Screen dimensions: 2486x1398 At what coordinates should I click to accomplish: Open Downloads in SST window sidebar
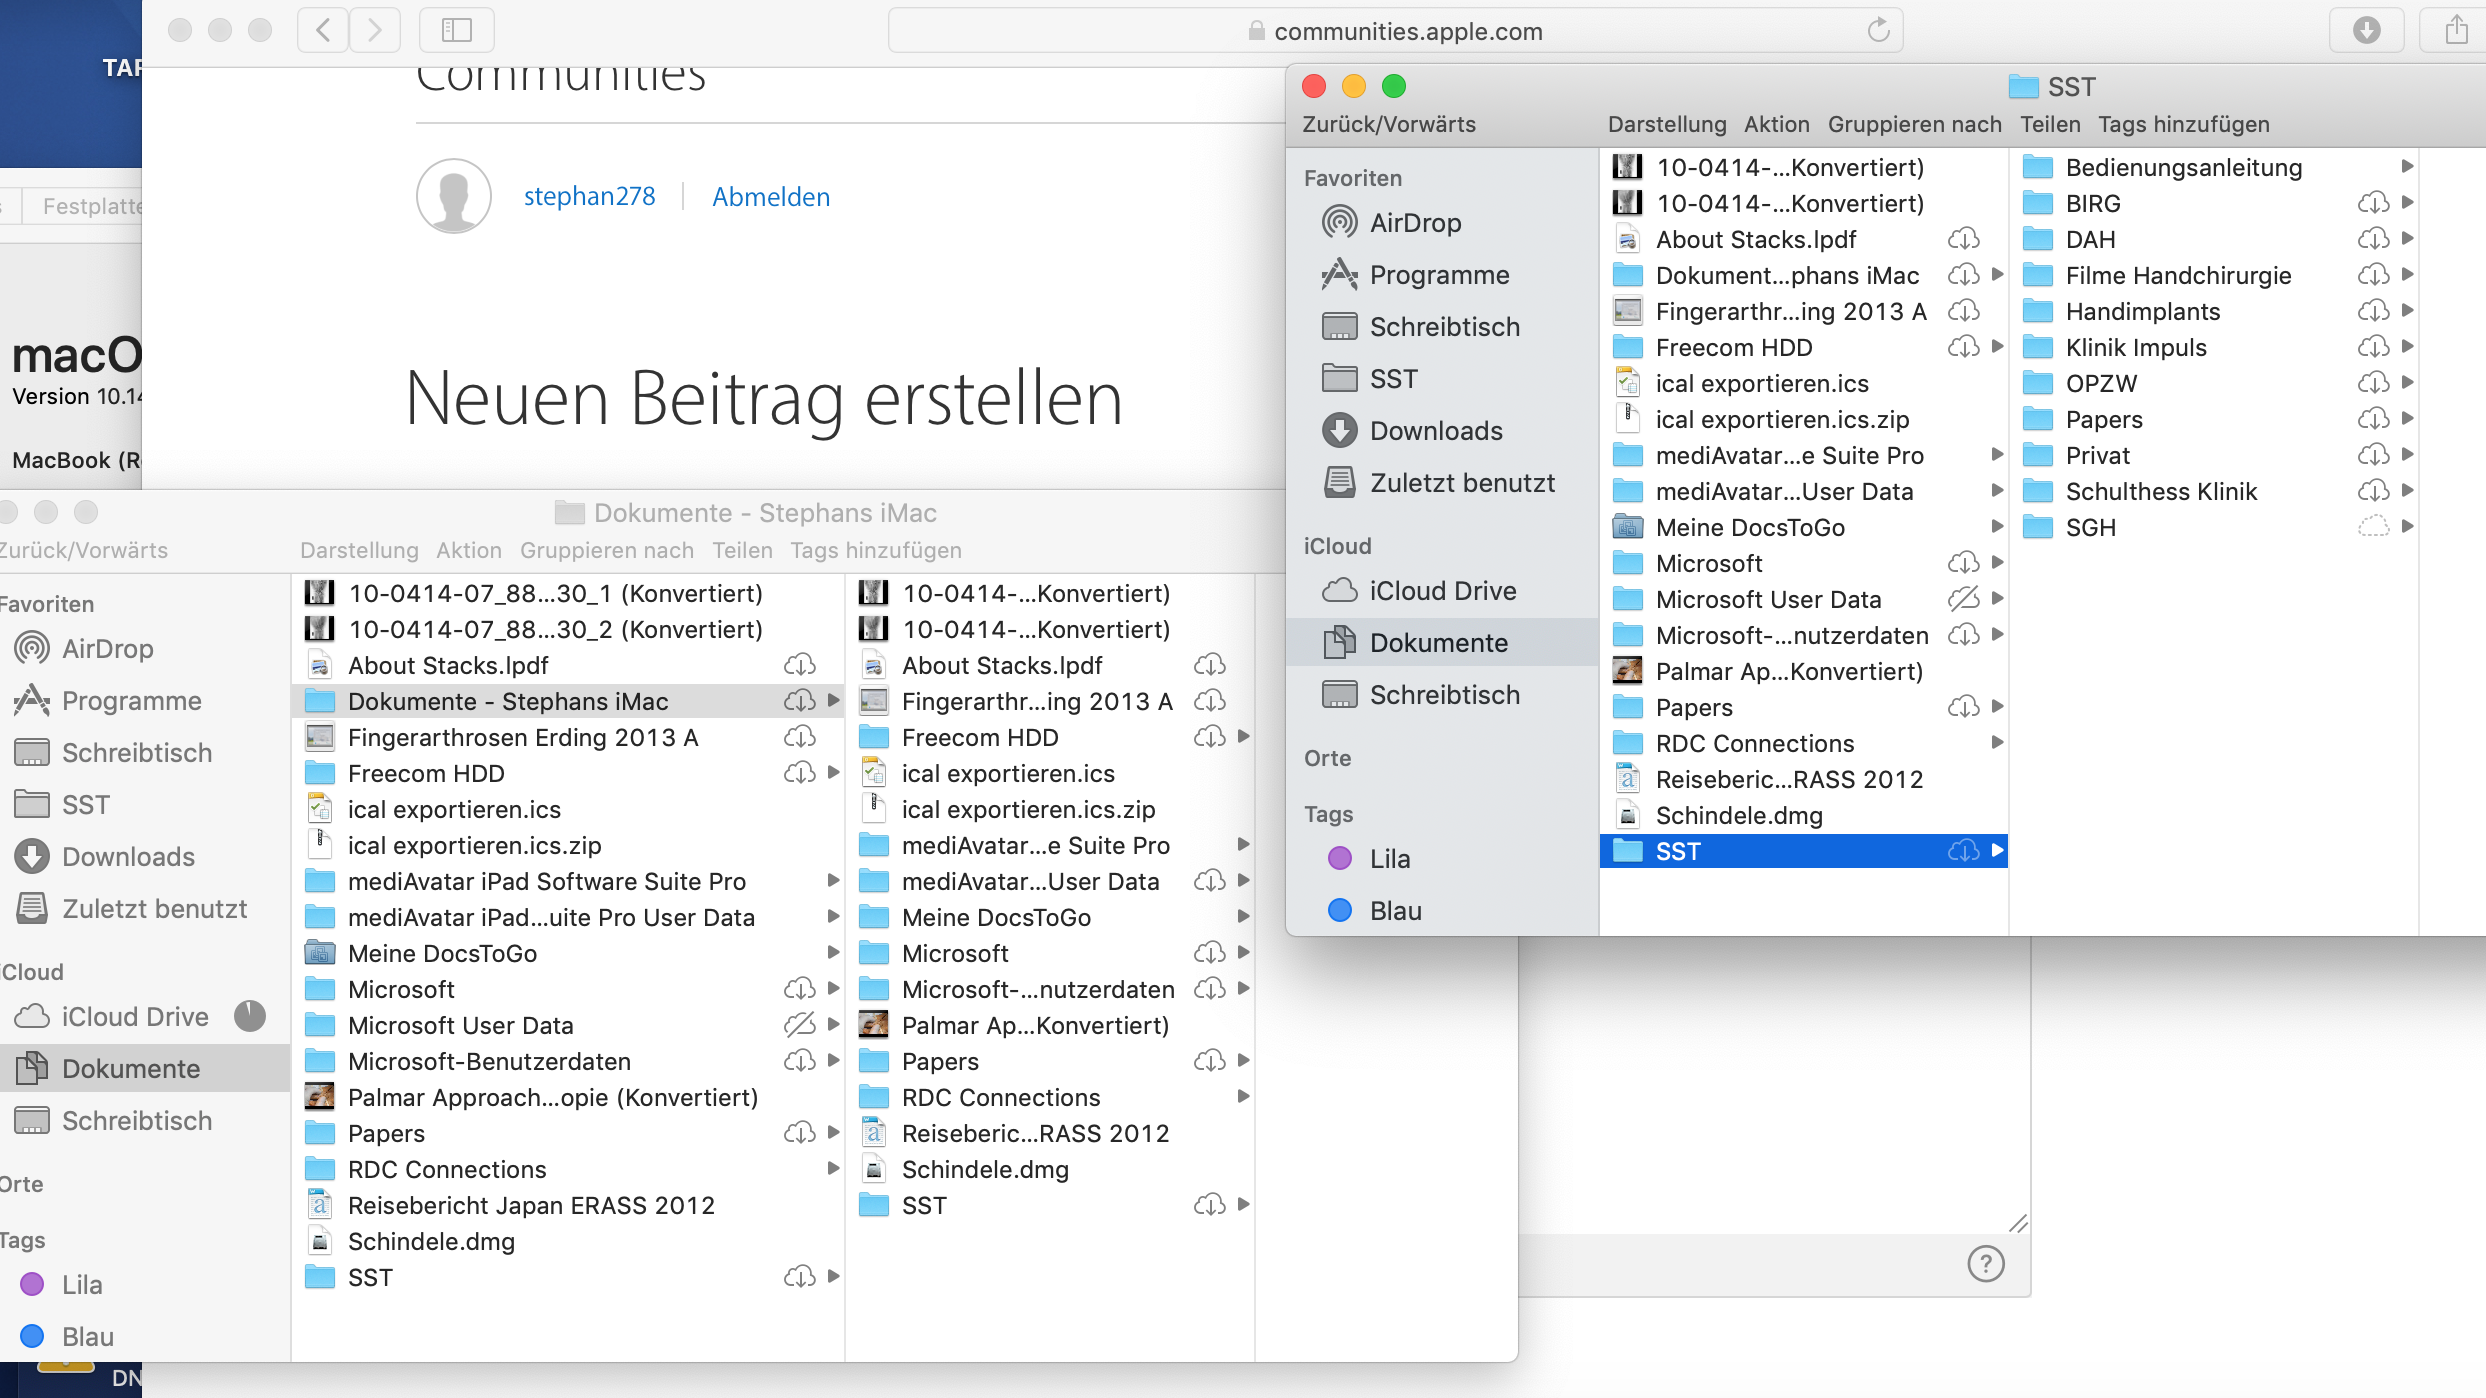coord(1435,431)
